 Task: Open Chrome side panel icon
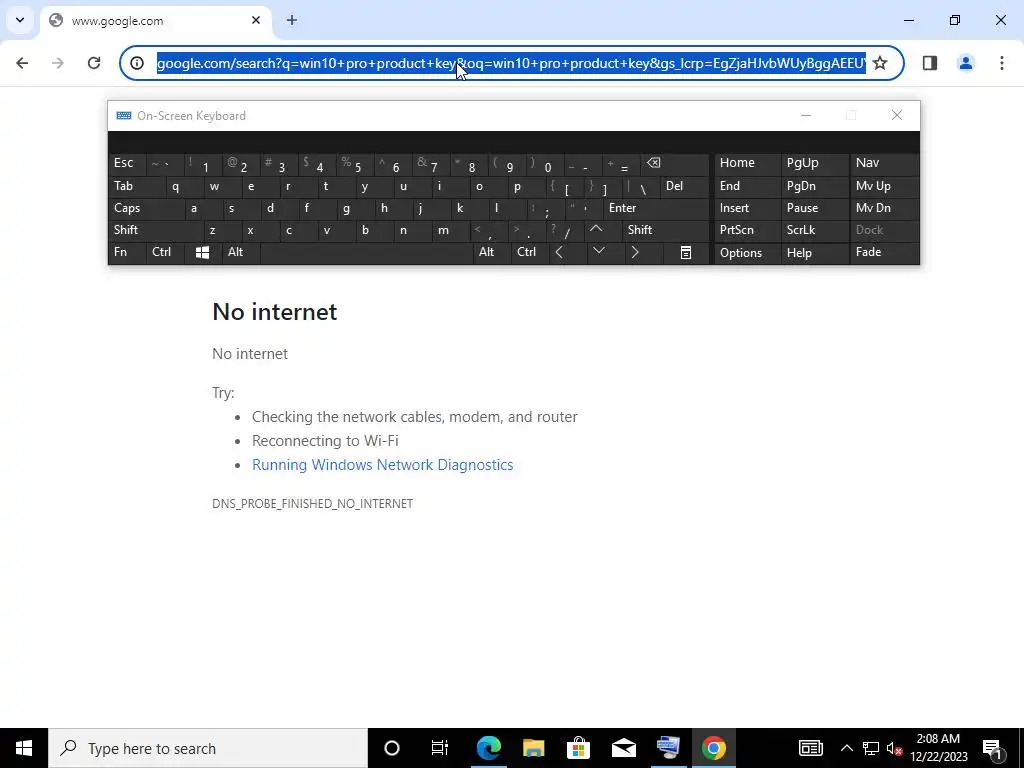[x=930, y=63]
